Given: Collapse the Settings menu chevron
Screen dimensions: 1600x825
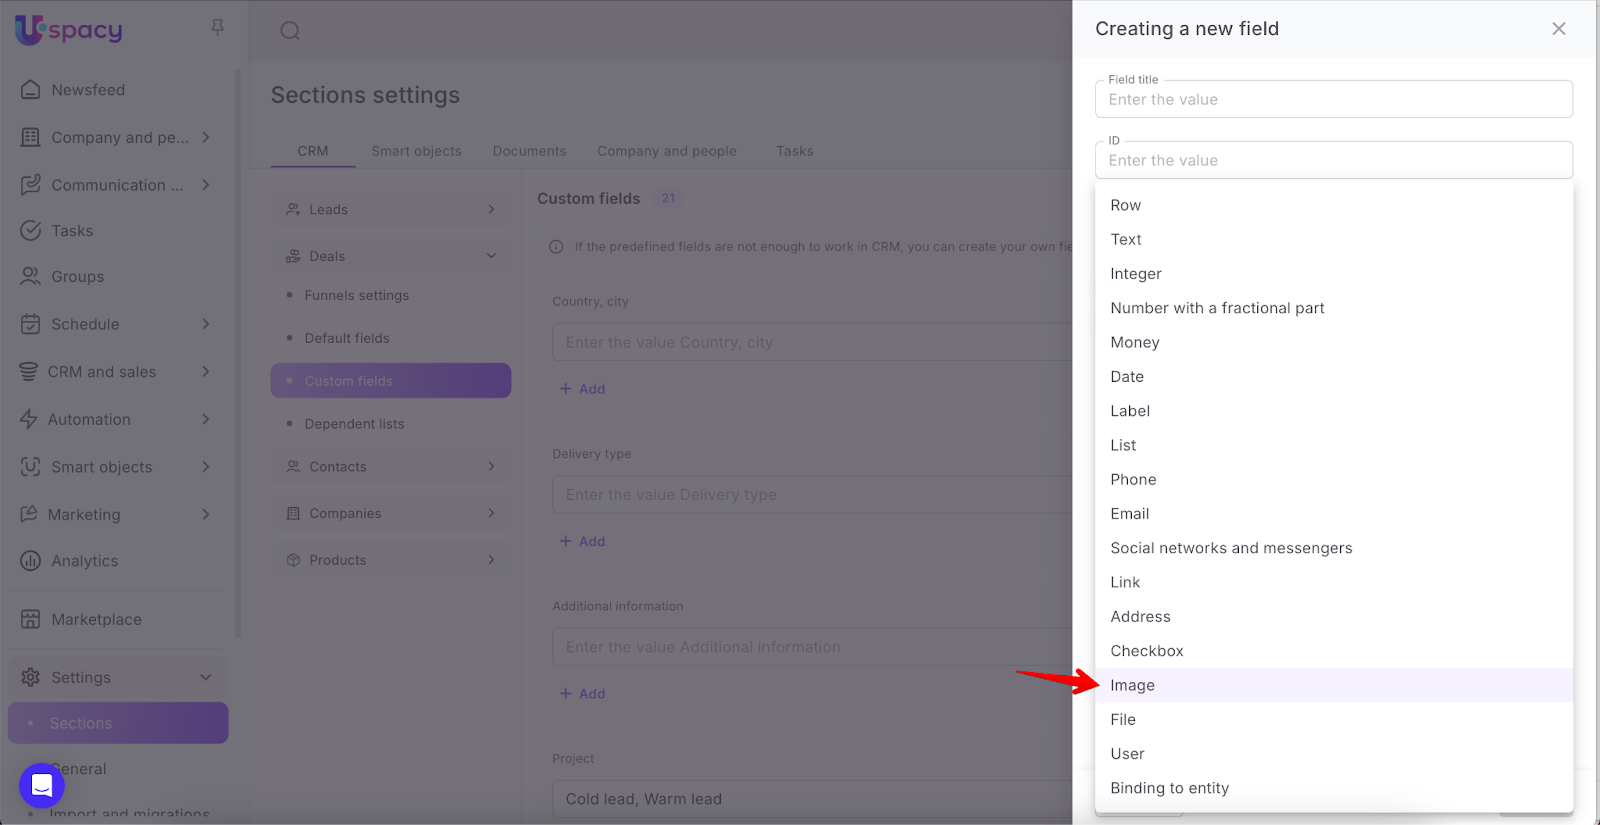Looking at the screenshot, I should point(205,677).
